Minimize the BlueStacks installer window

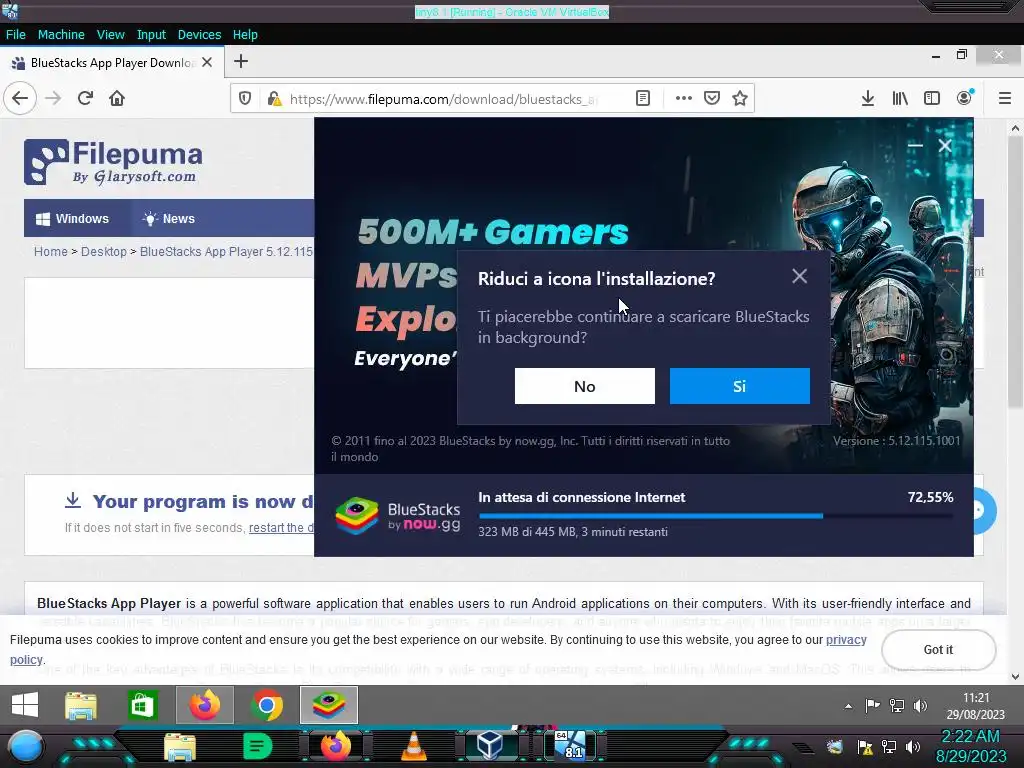pyautogui.click(x=915, y=146)
